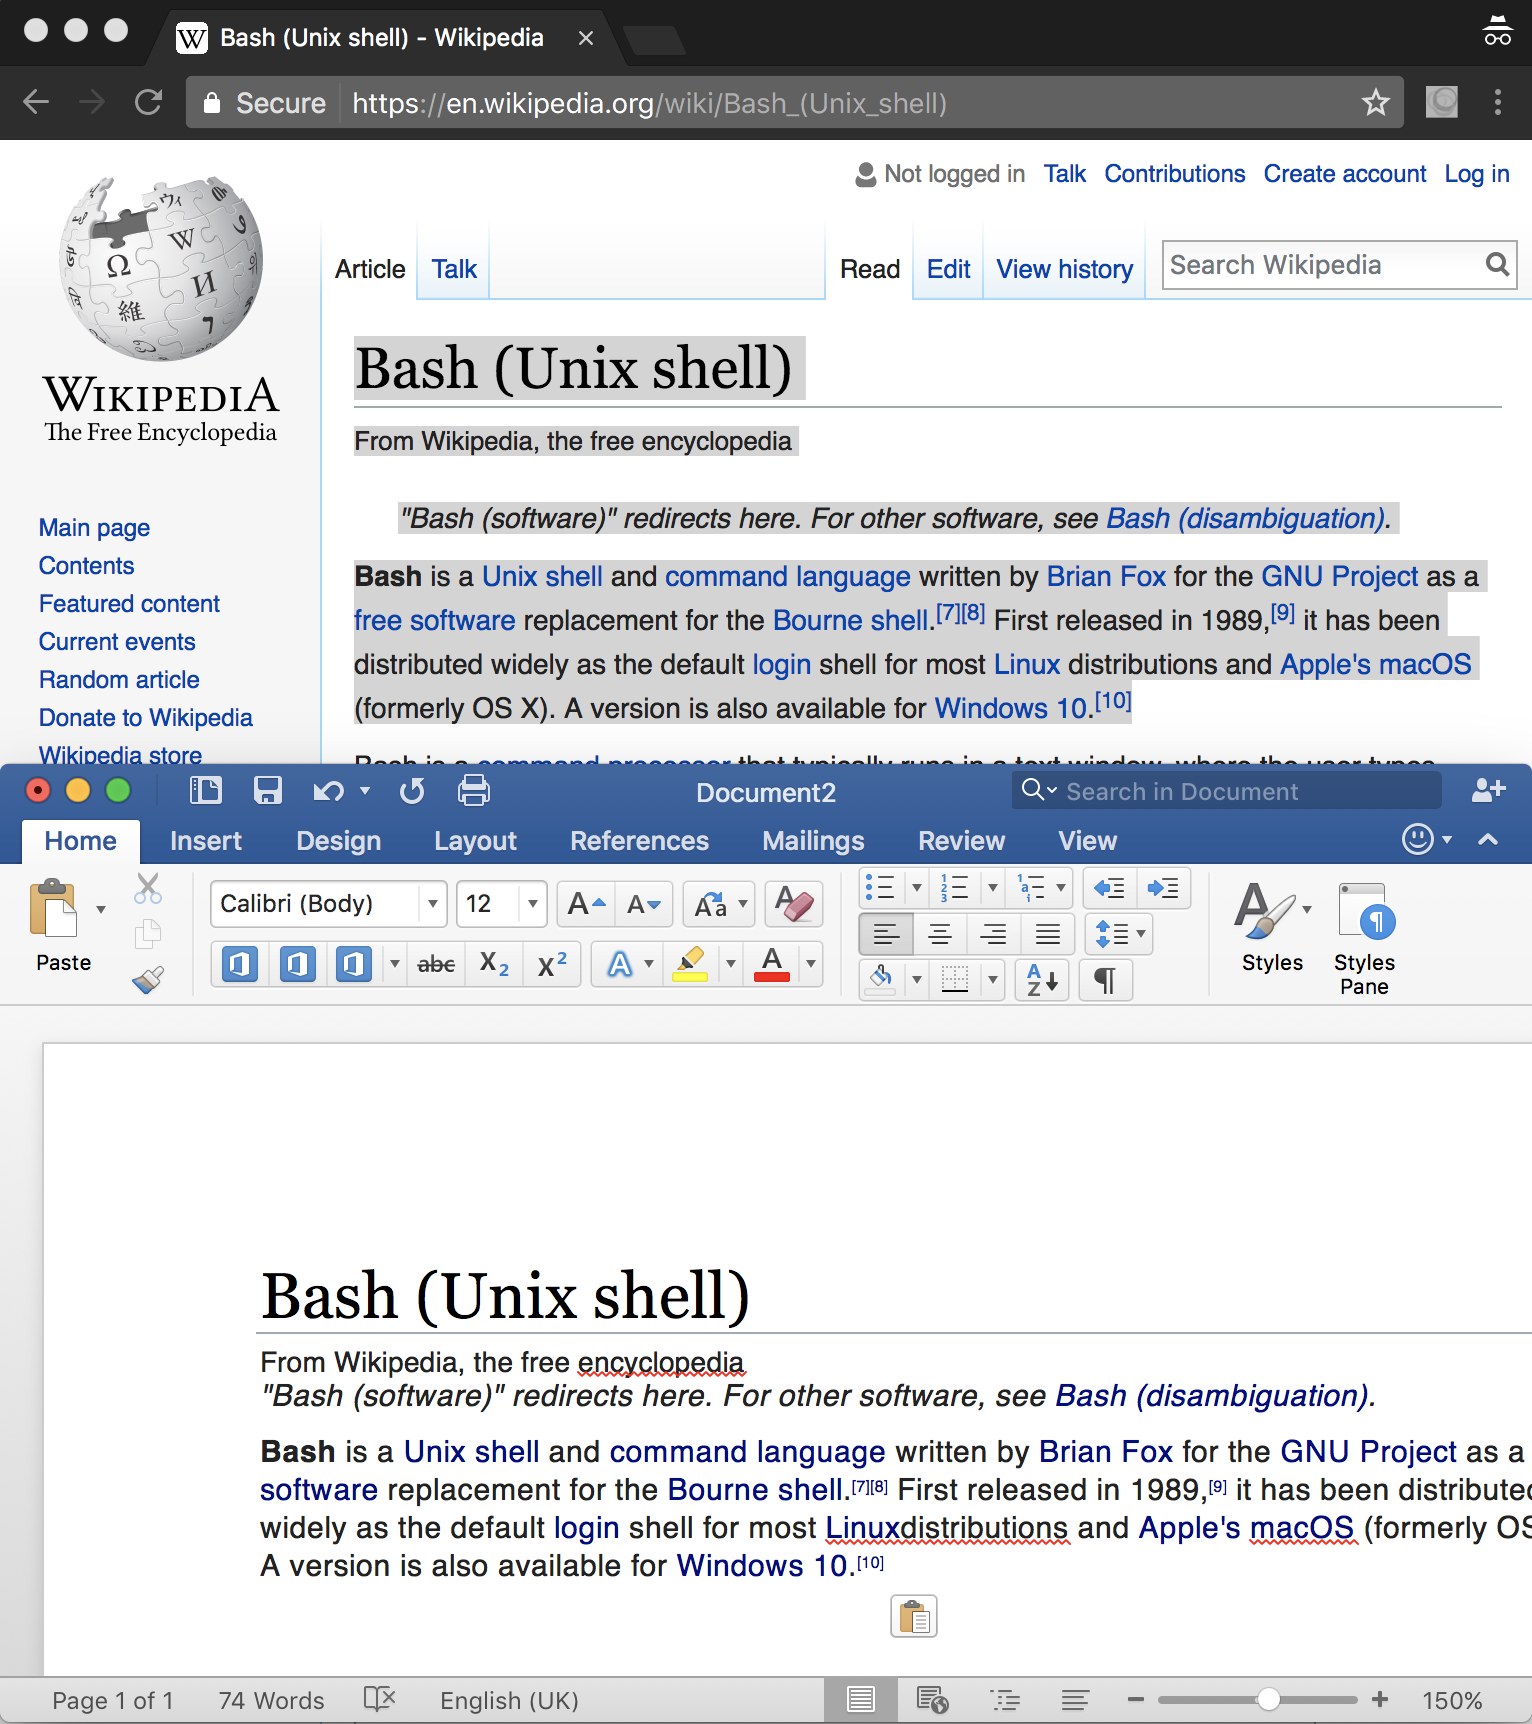This screenshot has height=1724, width=1532.
Task: Center align the paragraph
Action: [x=940, y=934]
